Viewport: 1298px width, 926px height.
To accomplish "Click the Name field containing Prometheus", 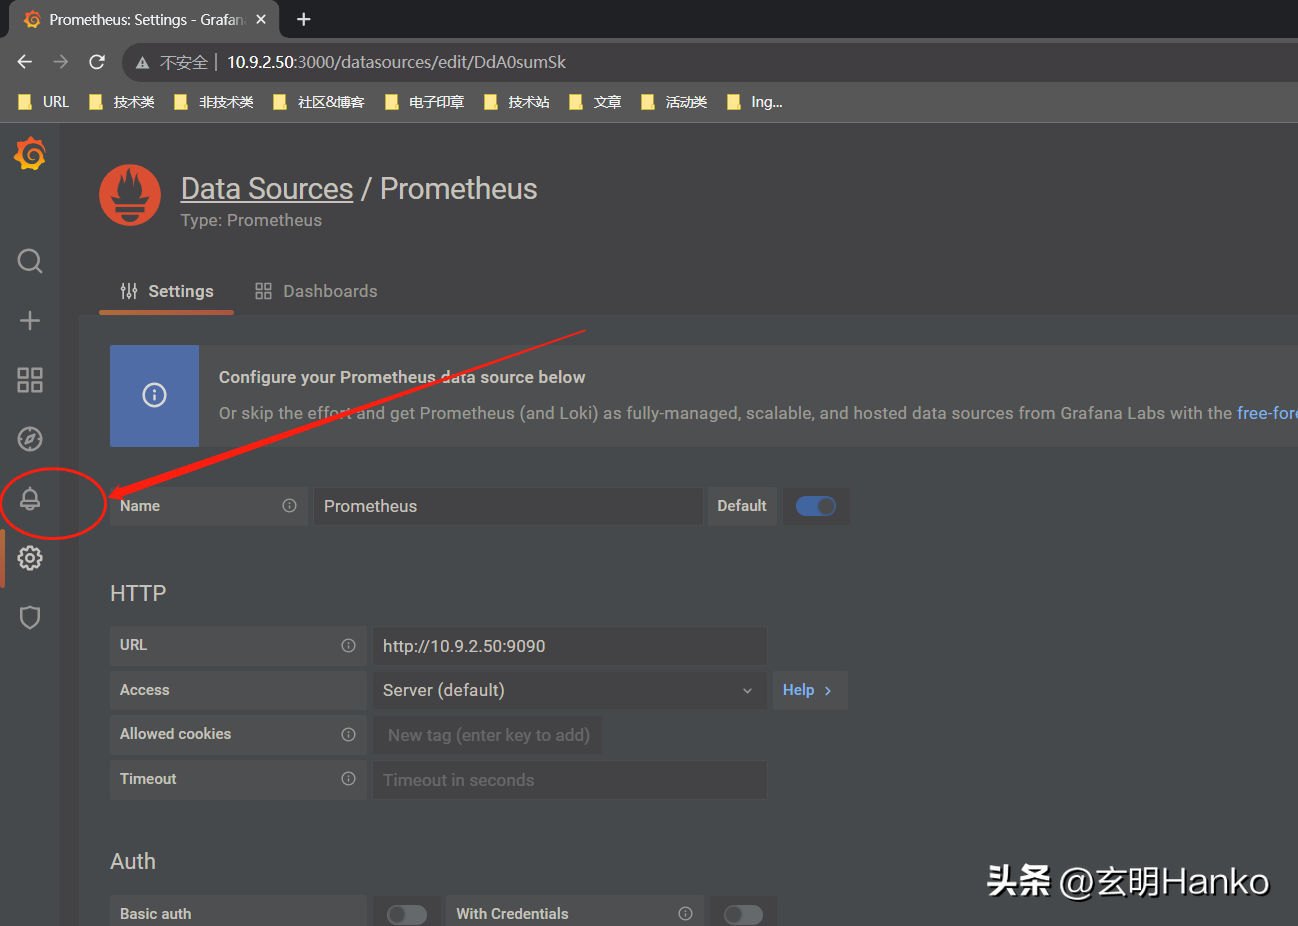I will pos(508,506).
